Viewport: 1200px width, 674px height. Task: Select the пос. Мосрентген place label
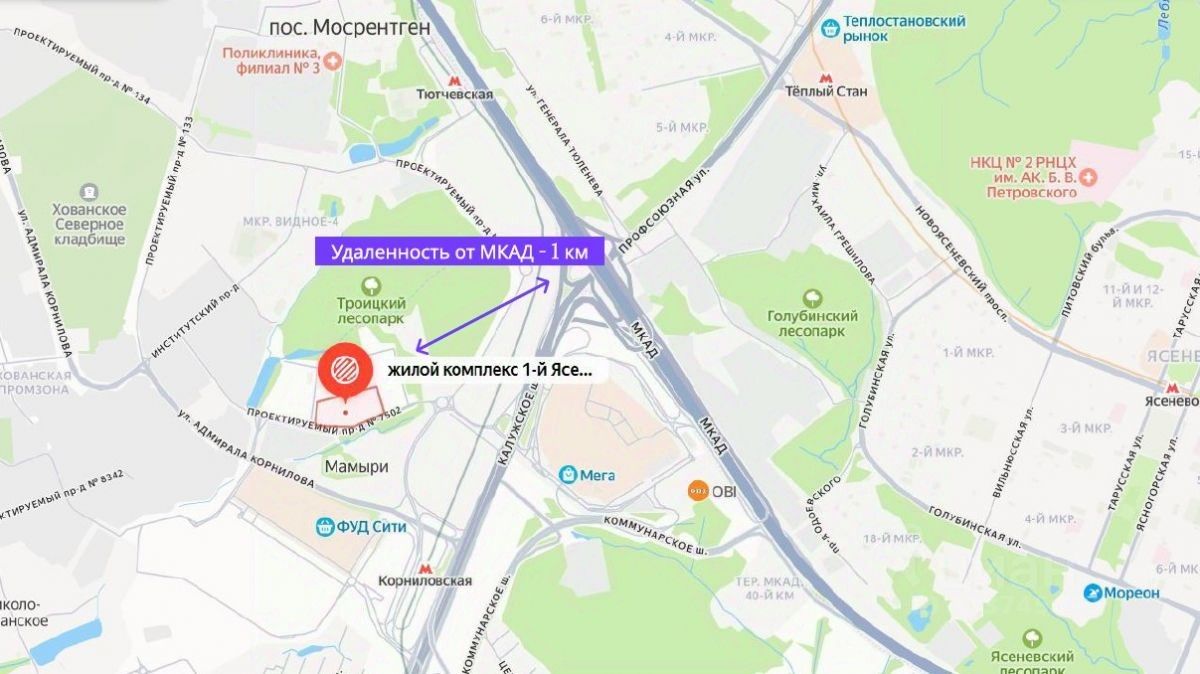(x=350, y=27)
